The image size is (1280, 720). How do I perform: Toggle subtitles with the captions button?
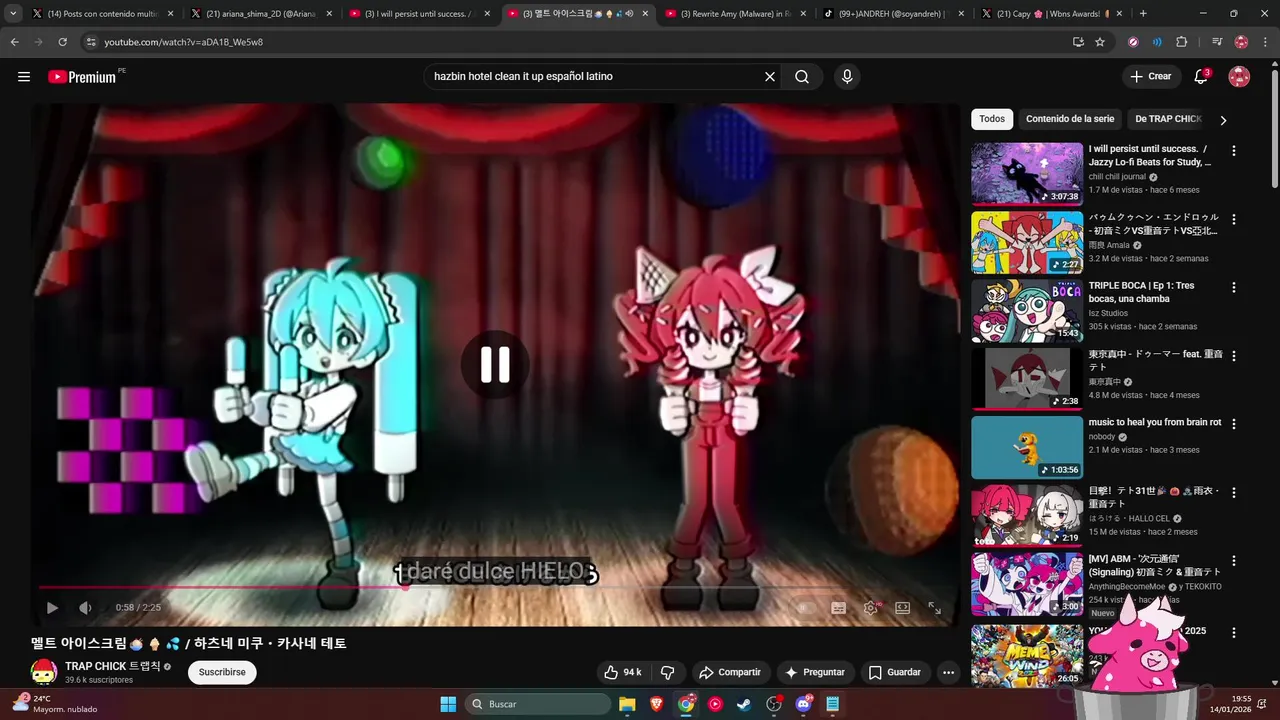pos(838,607)
